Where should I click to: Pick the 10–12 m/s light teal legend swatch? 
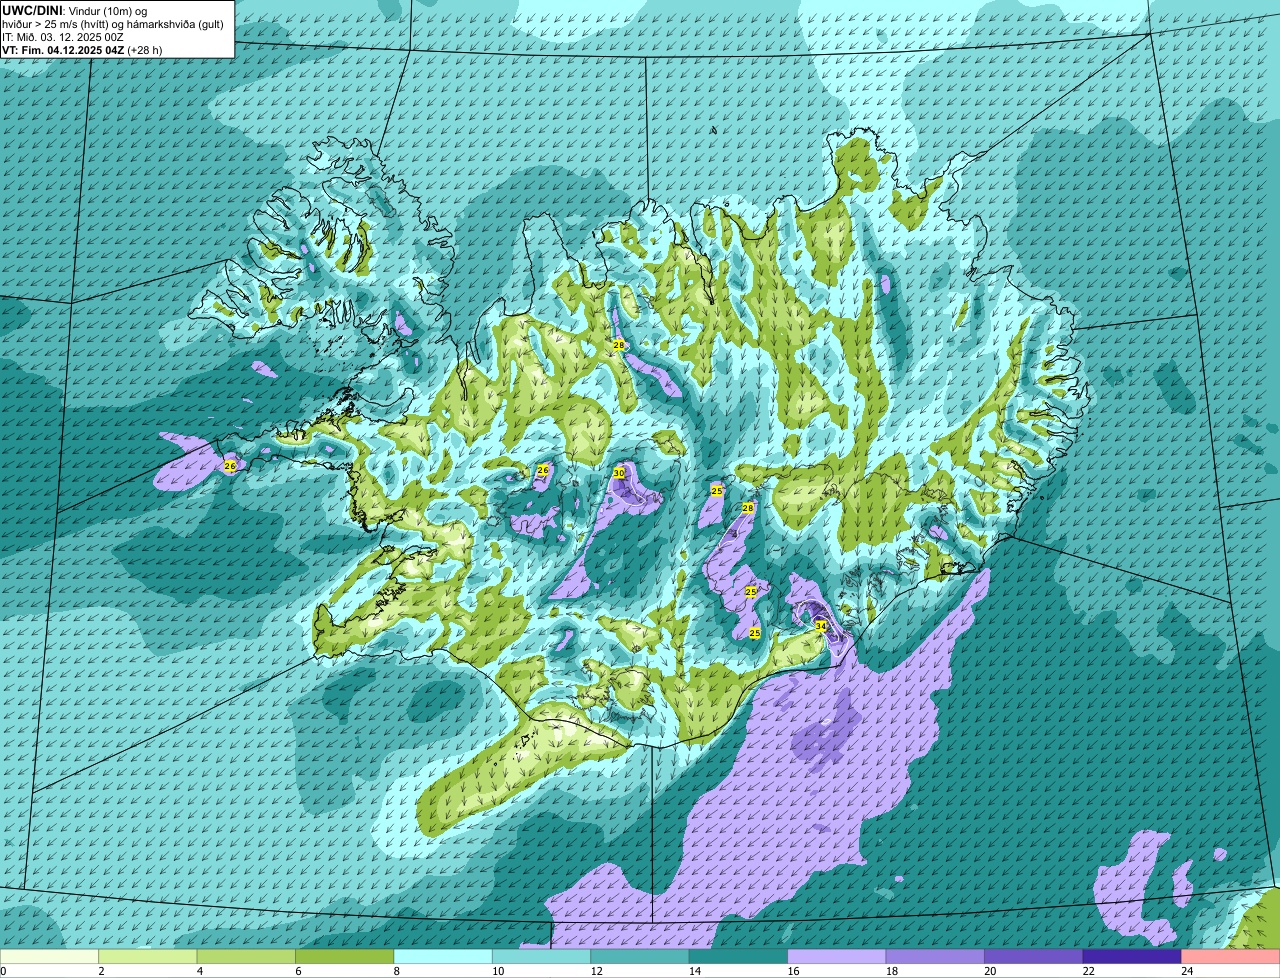tap(542, 957)
